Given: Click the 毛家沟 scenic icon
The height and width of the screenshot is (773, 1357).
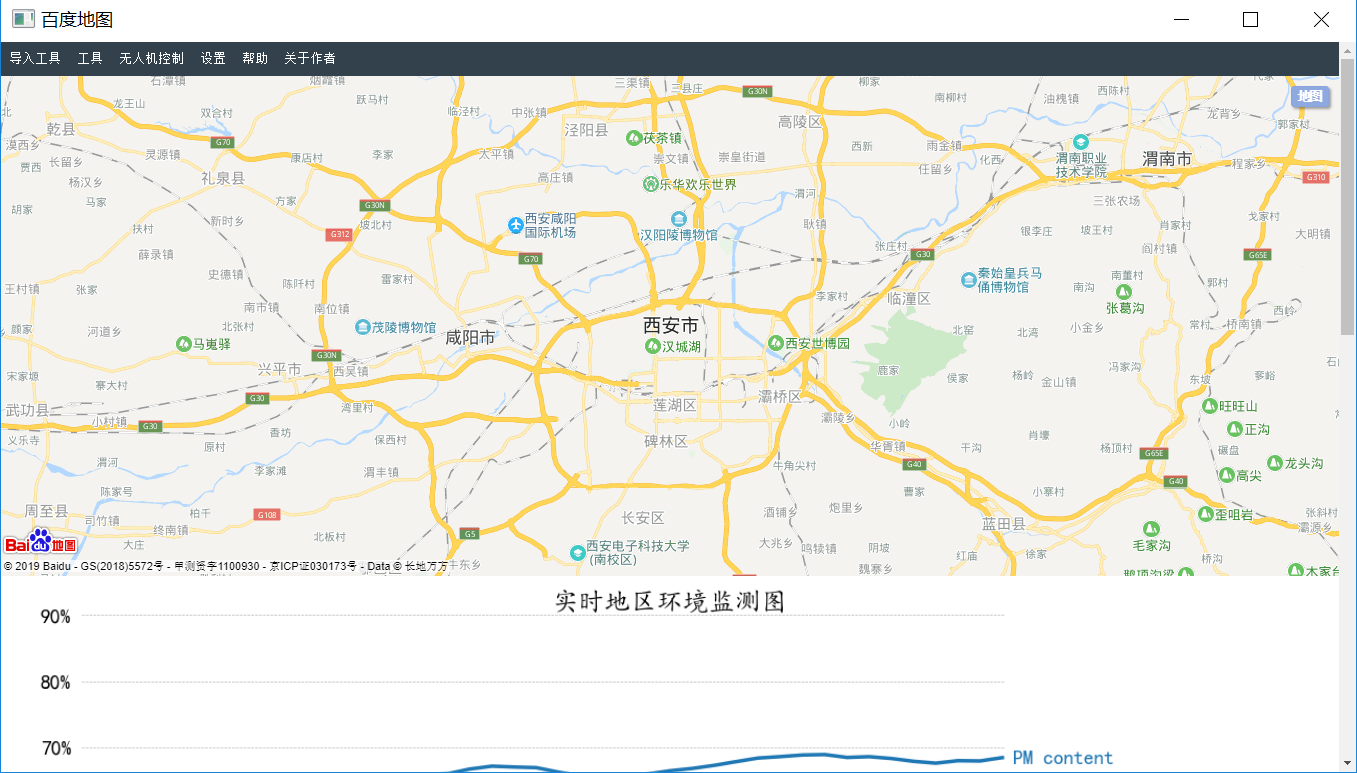Looking at the screenshot, I should pyautogui.click(x=1151, y=528).
